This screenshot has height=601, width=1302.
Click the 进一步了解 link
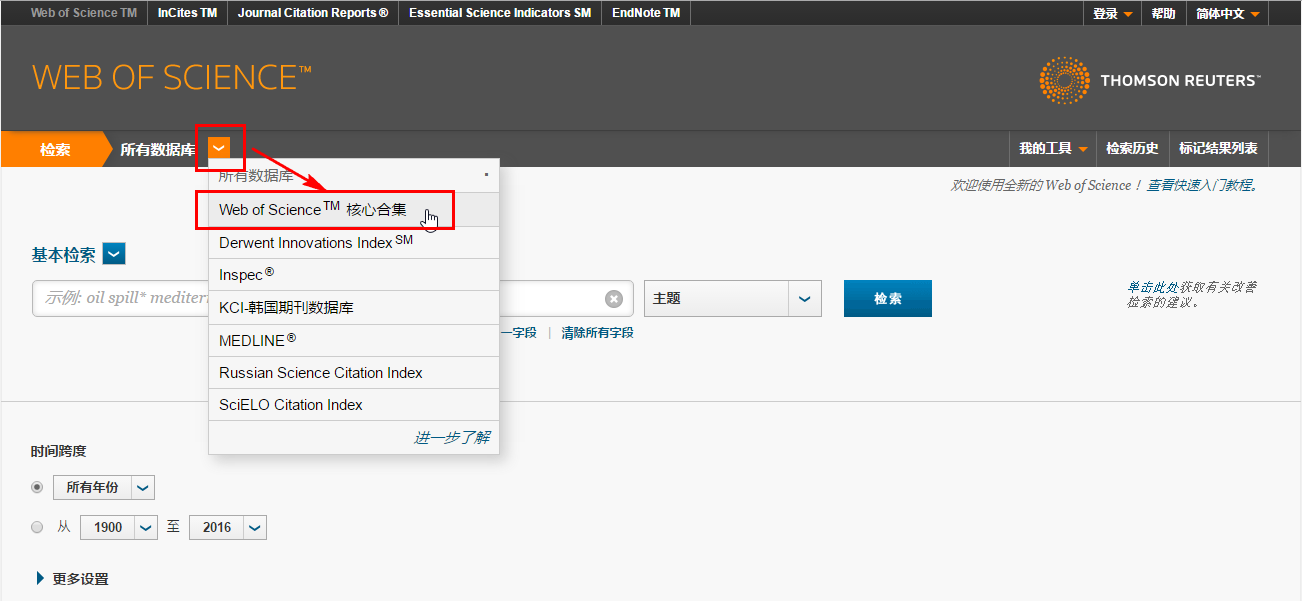[x=450, y=437]
